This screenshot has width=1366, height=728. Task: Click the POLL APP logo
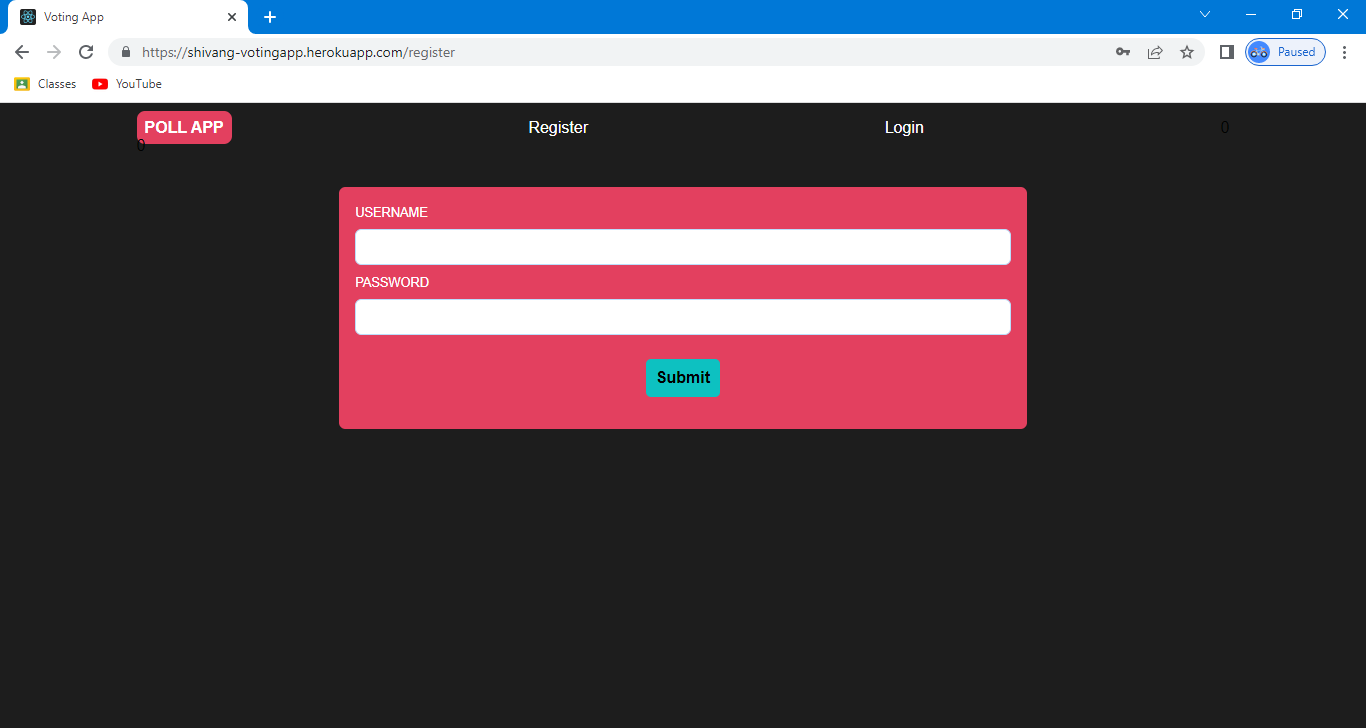(x=184, y=127)
